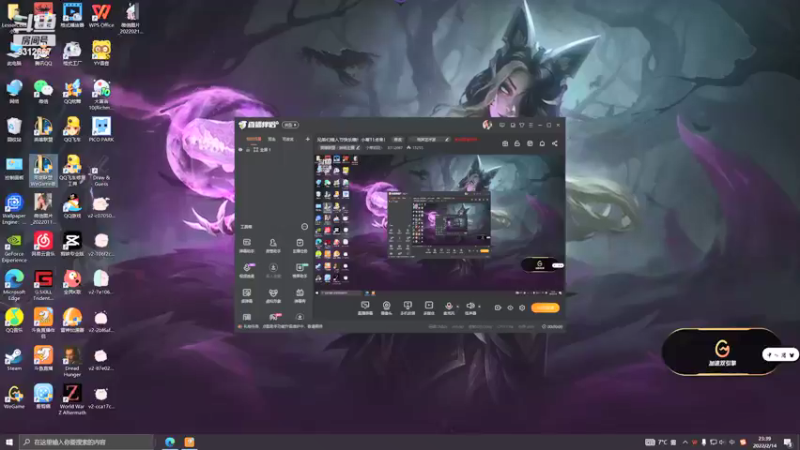Screen dimensions: 800x450
Task: Add a new scene with the plus button
Action: tap(307, 139)
